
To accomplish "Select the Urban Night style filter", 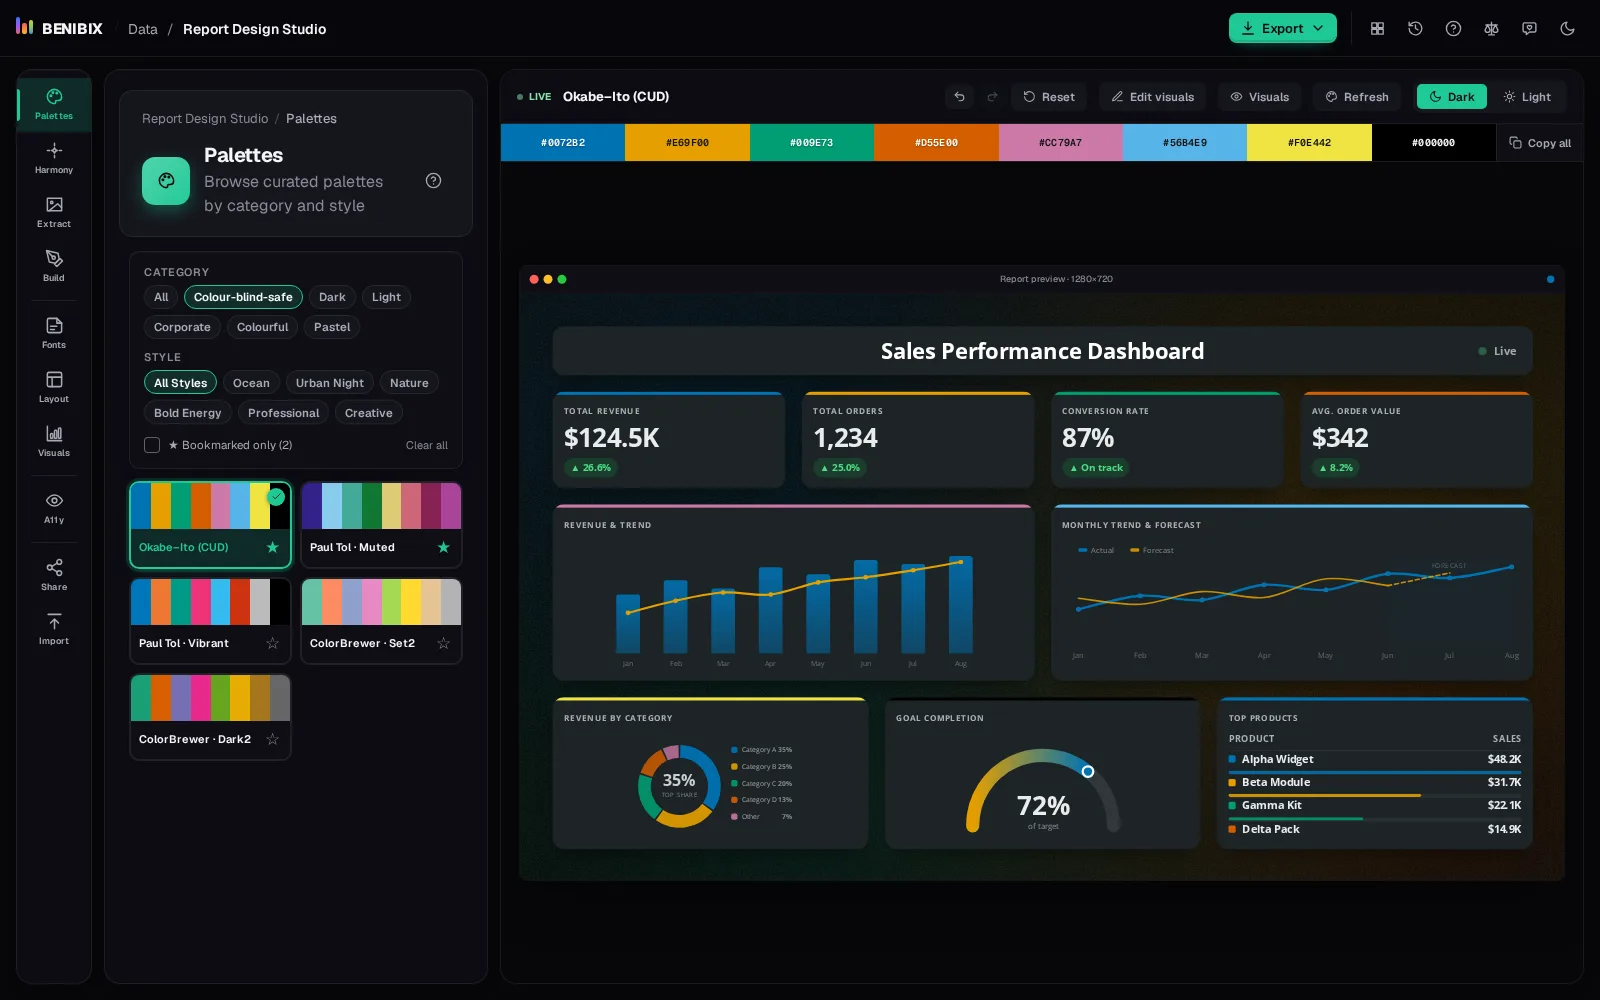I will click(x=330, y=383).
